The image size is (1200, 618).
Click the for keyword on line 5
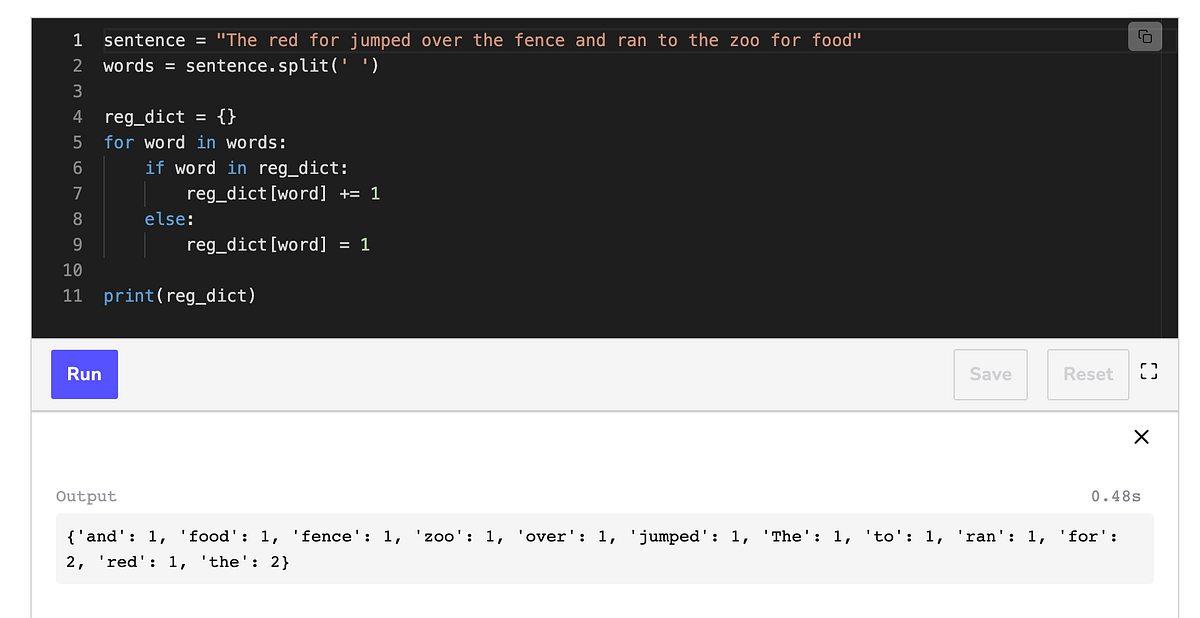pyautogui.click(x=118, y=142)
